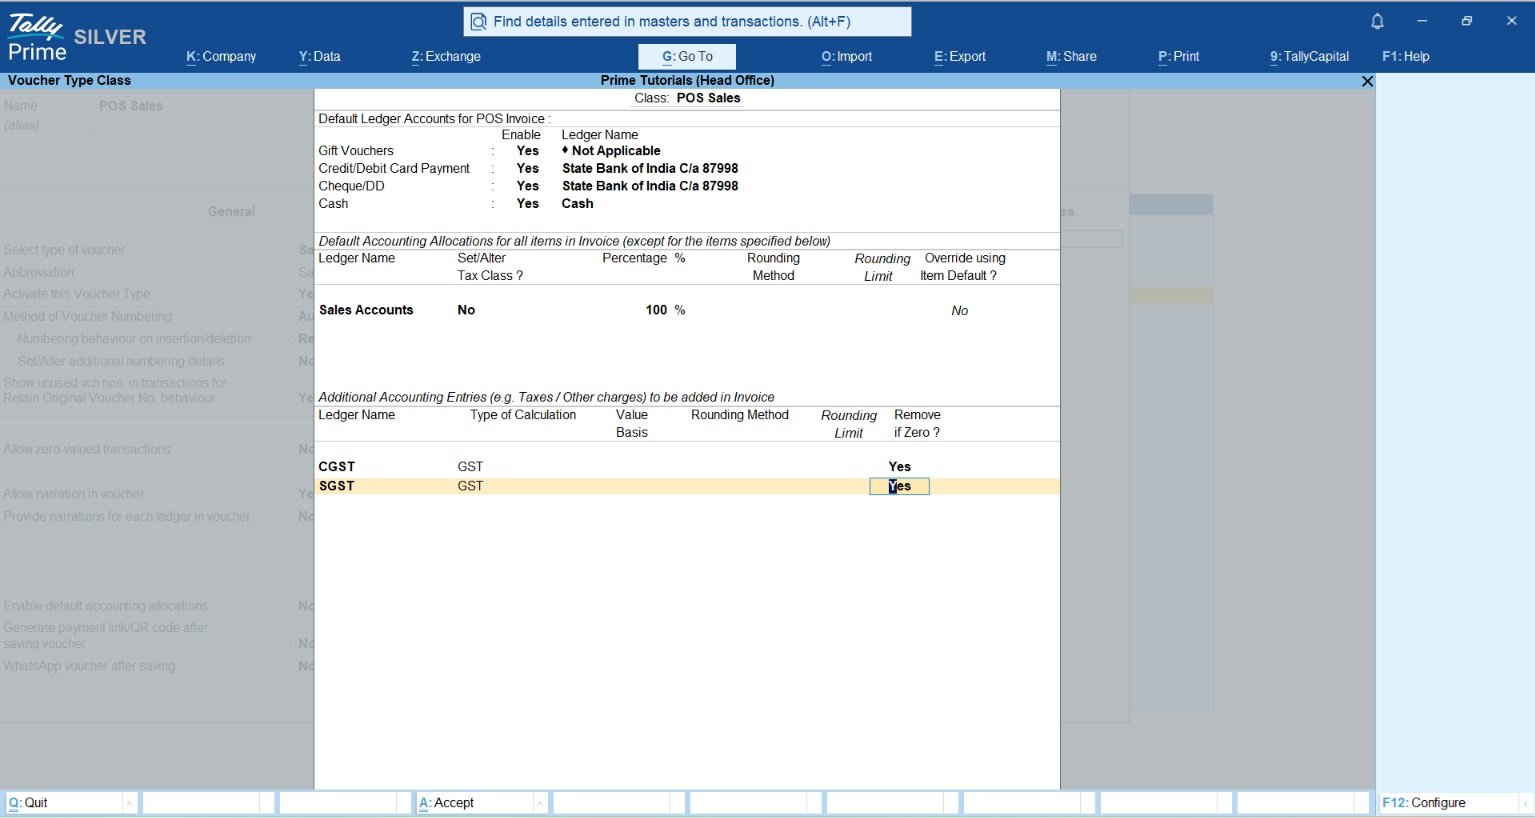Viewport: 1535px width, 818px height.
Task: Click the Tally Prime logo
Action: [37, 38]
